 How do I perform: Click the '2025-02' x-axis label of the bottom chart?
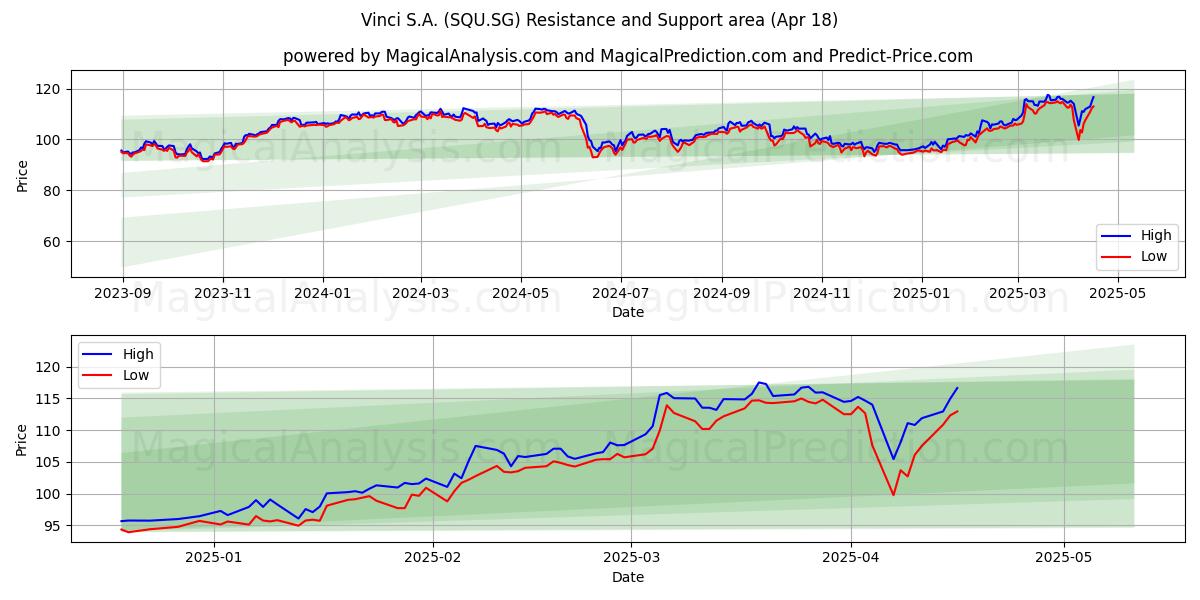click(x=433, y=559)
